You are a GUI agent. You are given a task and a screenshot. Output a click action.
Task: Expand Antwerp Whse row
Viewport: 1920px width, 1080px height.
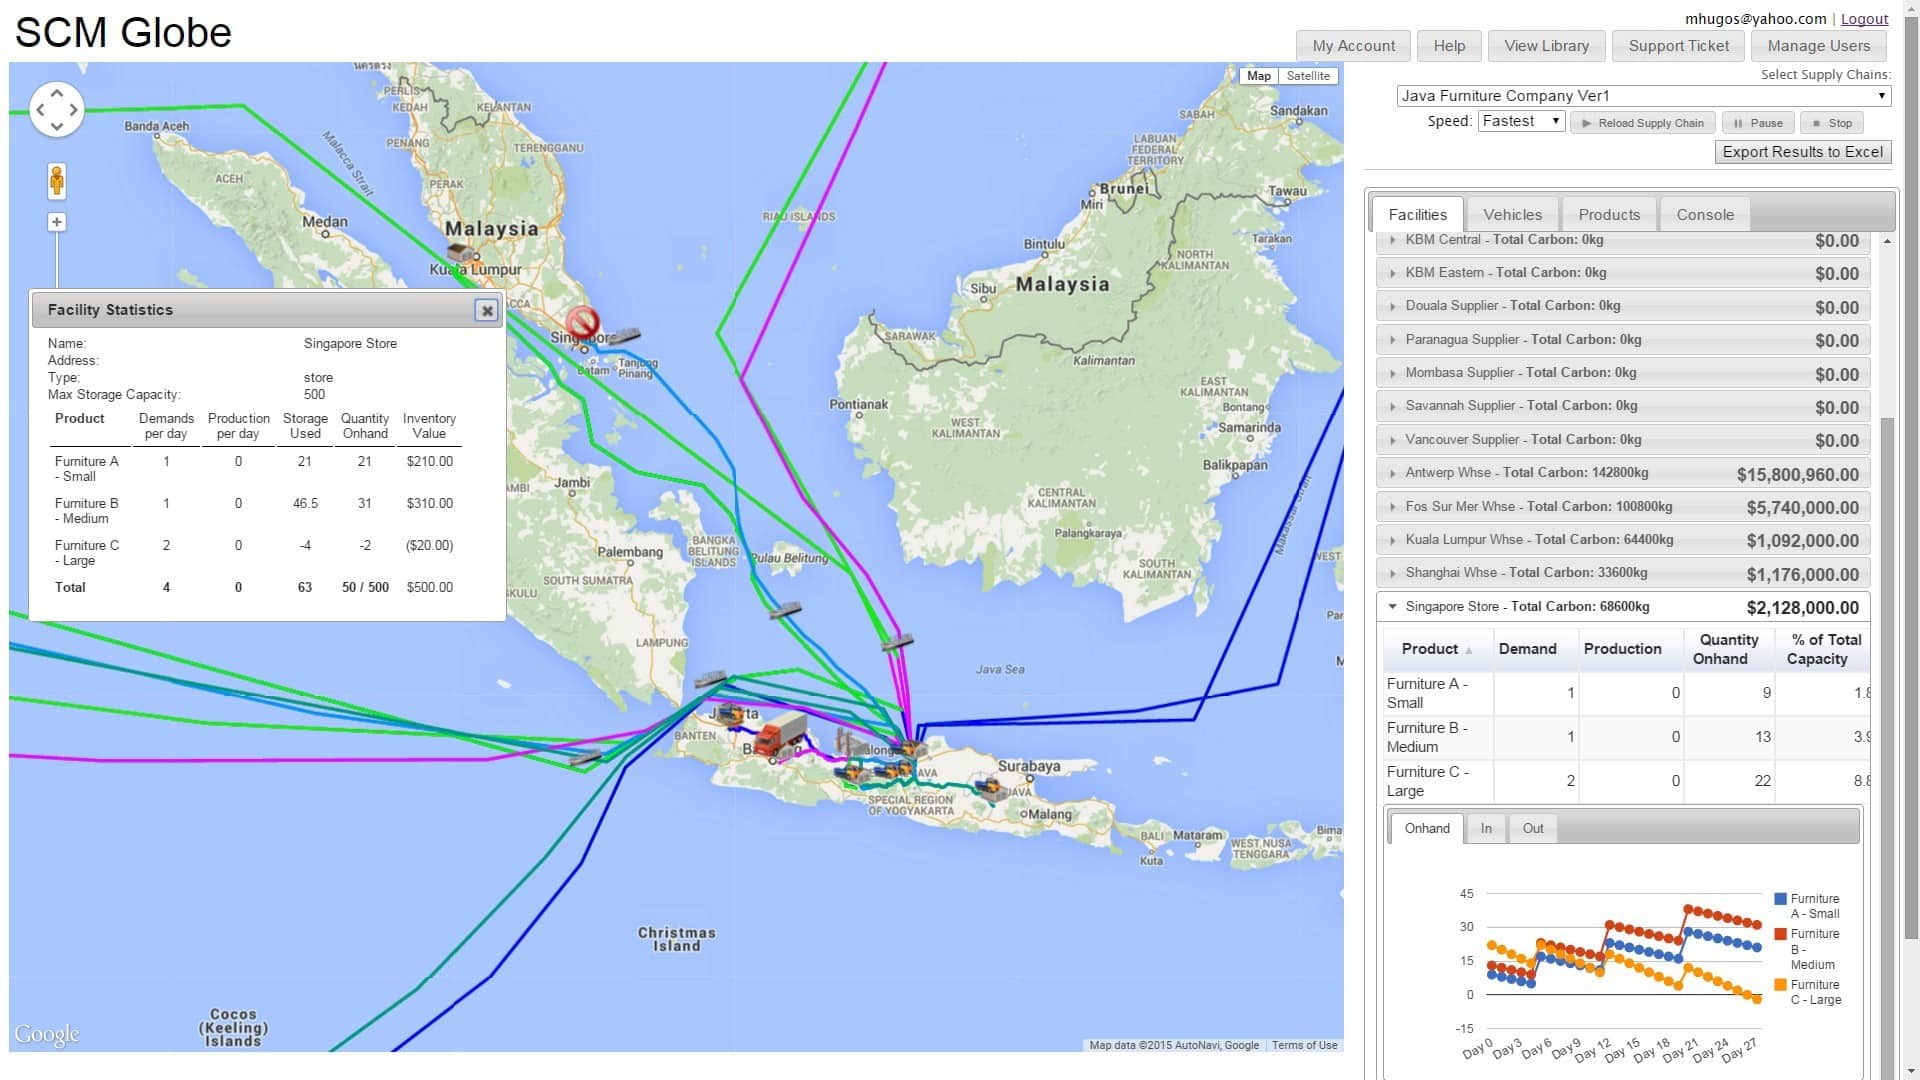pyautogui.click(x=1623, y=473)
